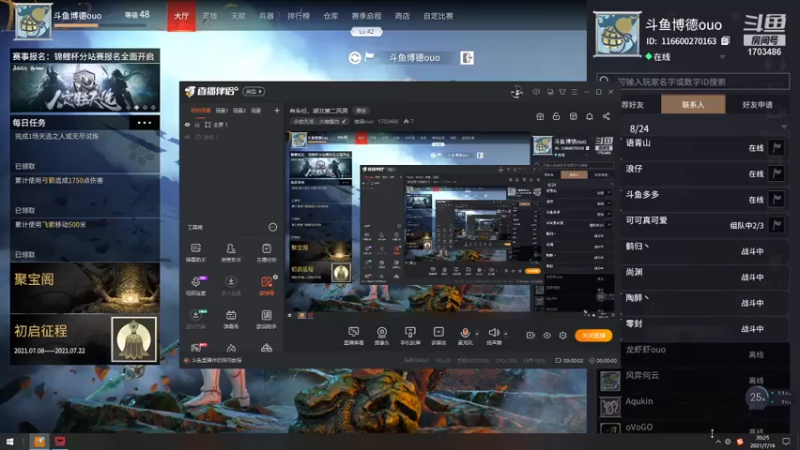Open streaming settings gear icon
Image resolution: width=800 pixels, height=450 pixels.
(x=563, y=335)
